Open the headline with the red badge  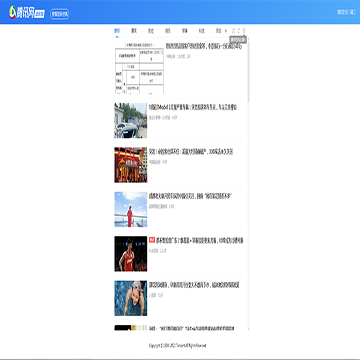tap(199, 240)
